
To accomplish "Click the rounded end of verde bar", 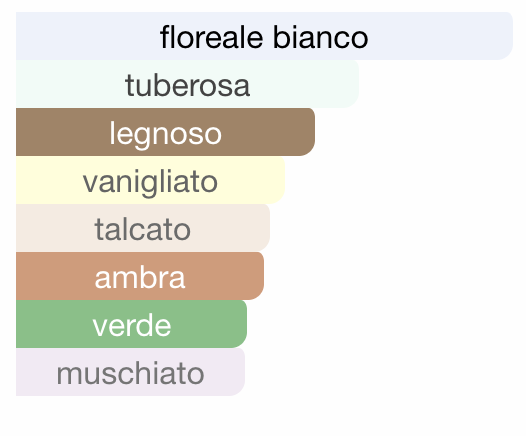I will click(x=238, y=324).
